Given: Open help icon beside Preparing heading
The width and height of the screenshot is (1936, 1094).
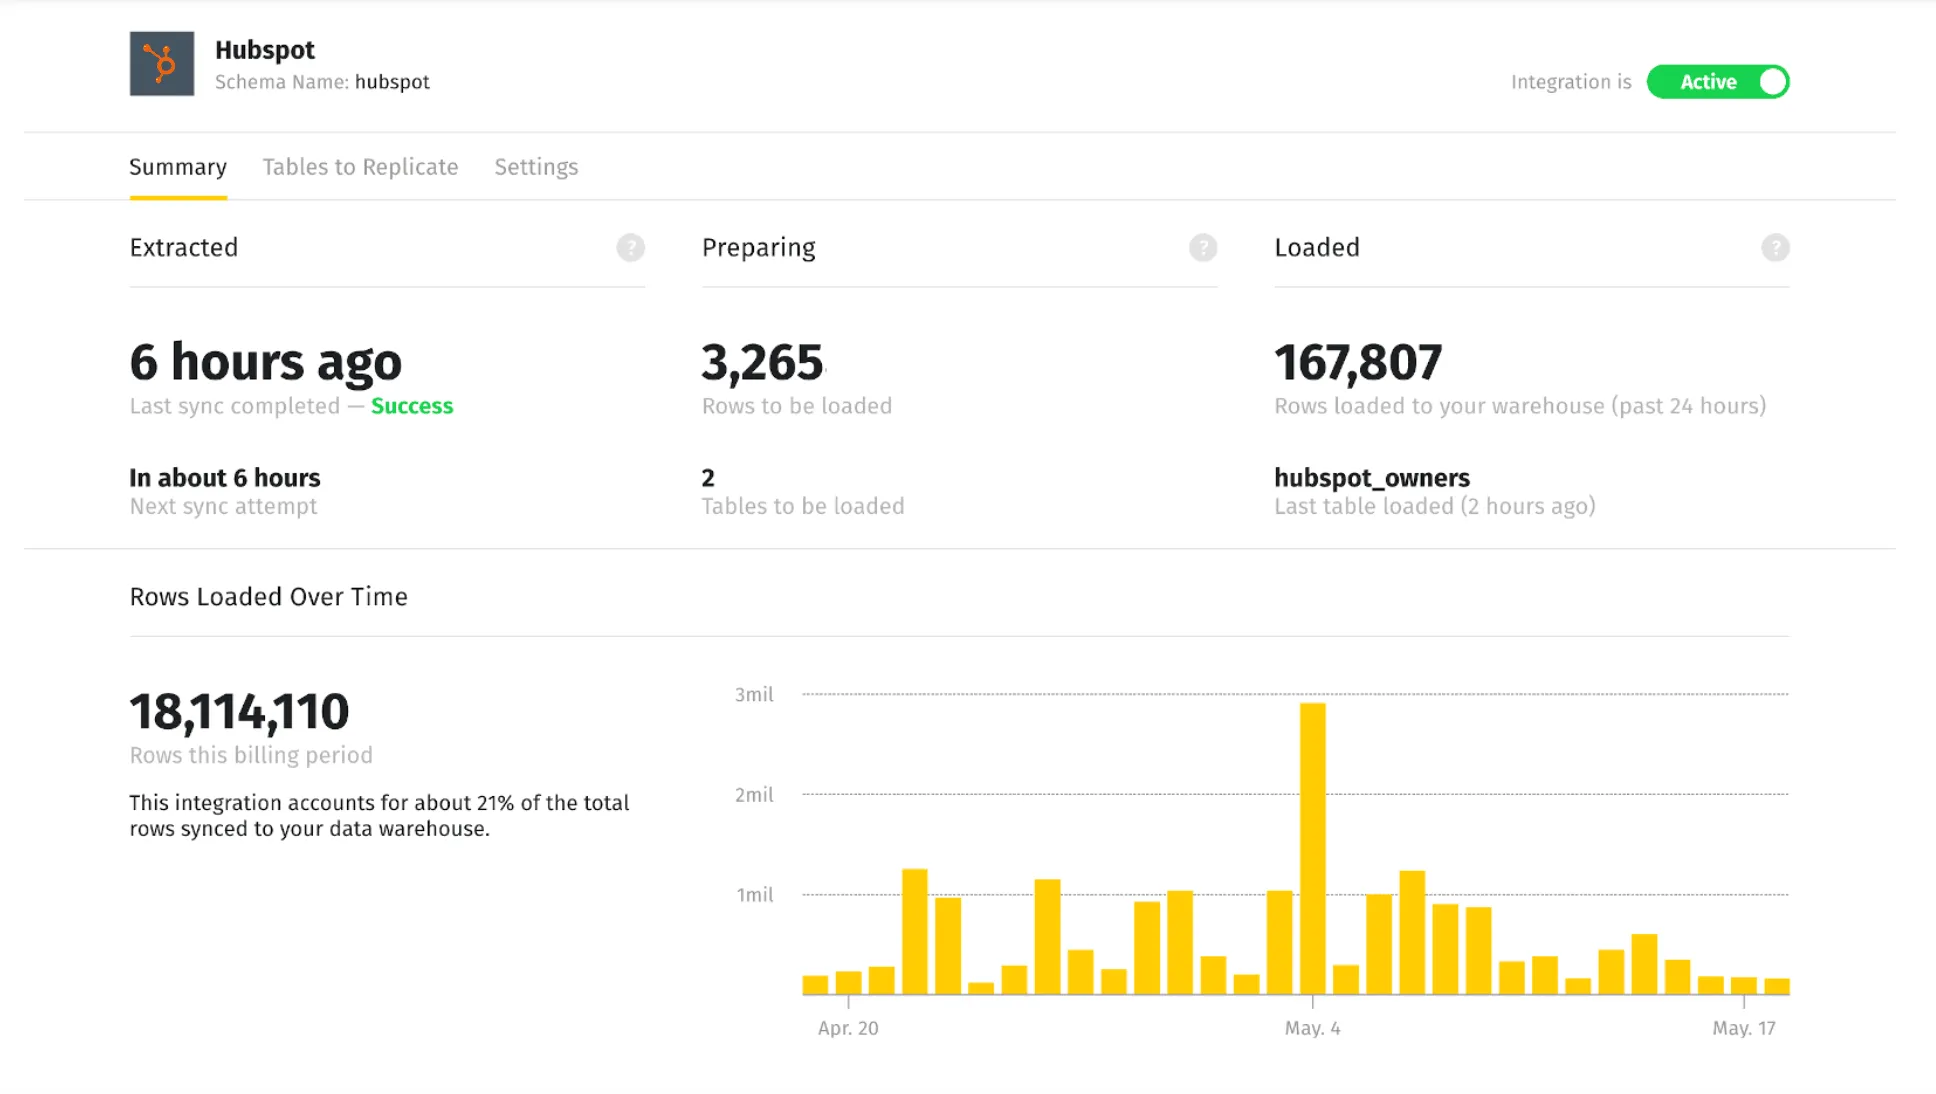Looking at the screenshot, I should [1202, 248].
